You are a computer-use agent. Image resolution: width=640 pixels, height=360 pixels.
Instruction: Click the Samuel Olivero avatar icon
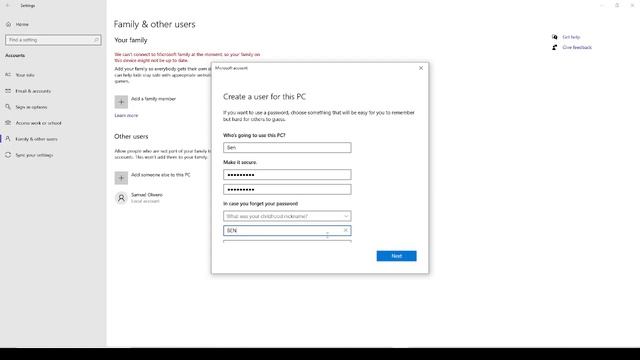121,198
